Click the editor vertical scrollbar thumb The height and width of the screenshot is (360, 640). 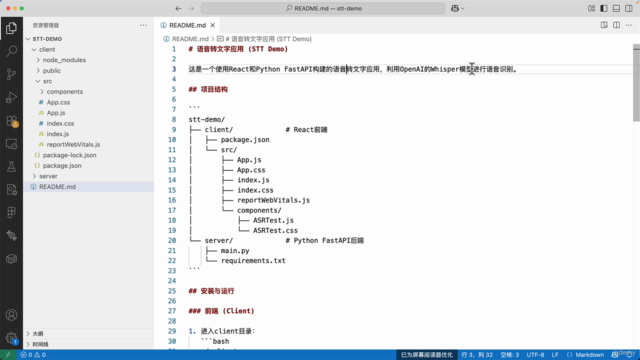[636, 82]
